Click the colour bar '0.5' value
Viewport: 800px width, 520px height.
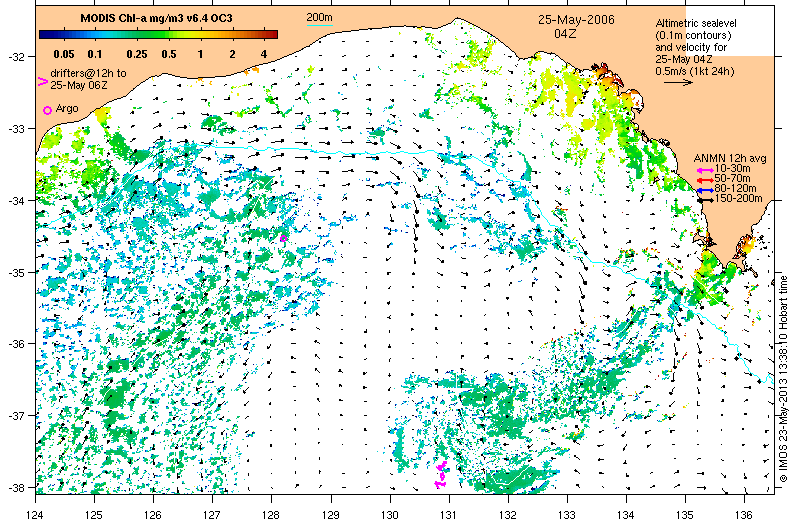click(169, 54)
